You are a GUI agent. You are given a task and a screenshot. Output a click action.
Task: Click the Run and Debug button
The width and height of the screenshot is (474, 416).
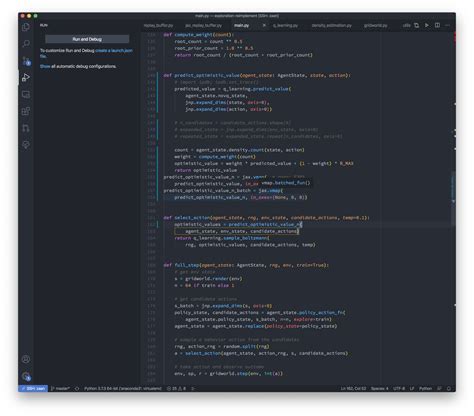[87, 39]
